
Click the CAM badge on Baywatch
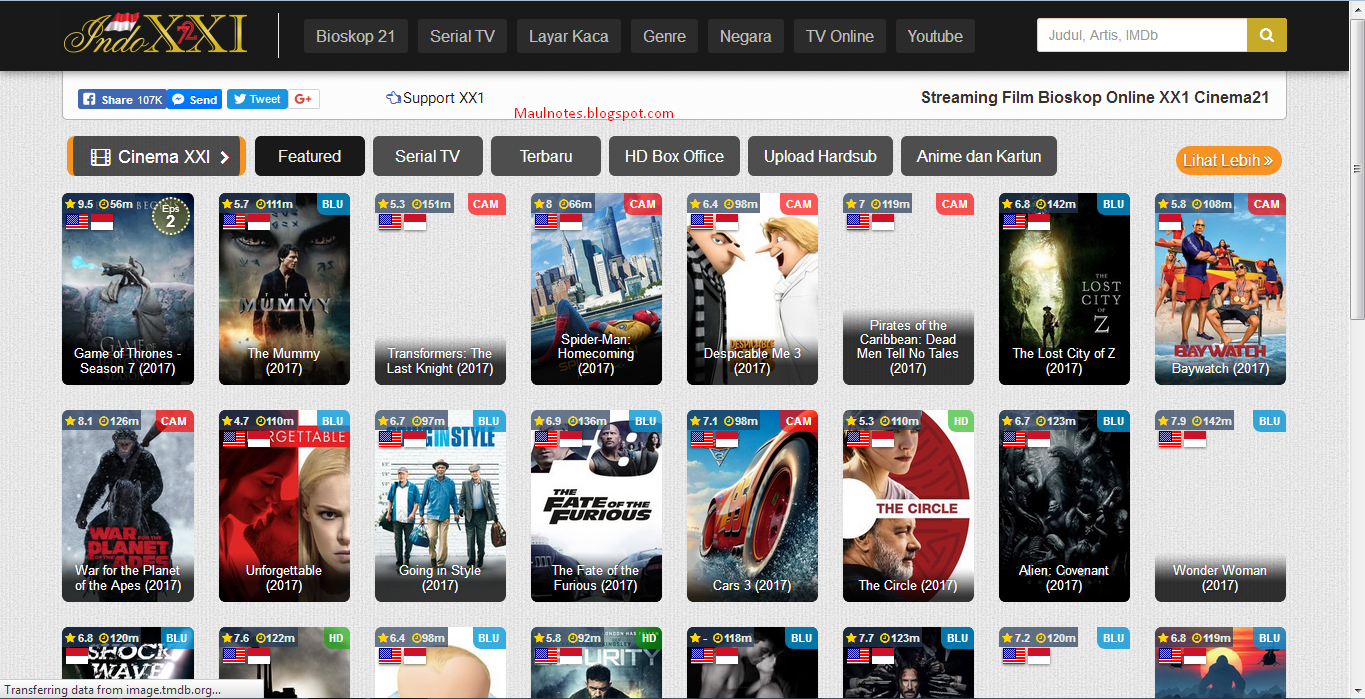click(x=1267, y=204)
